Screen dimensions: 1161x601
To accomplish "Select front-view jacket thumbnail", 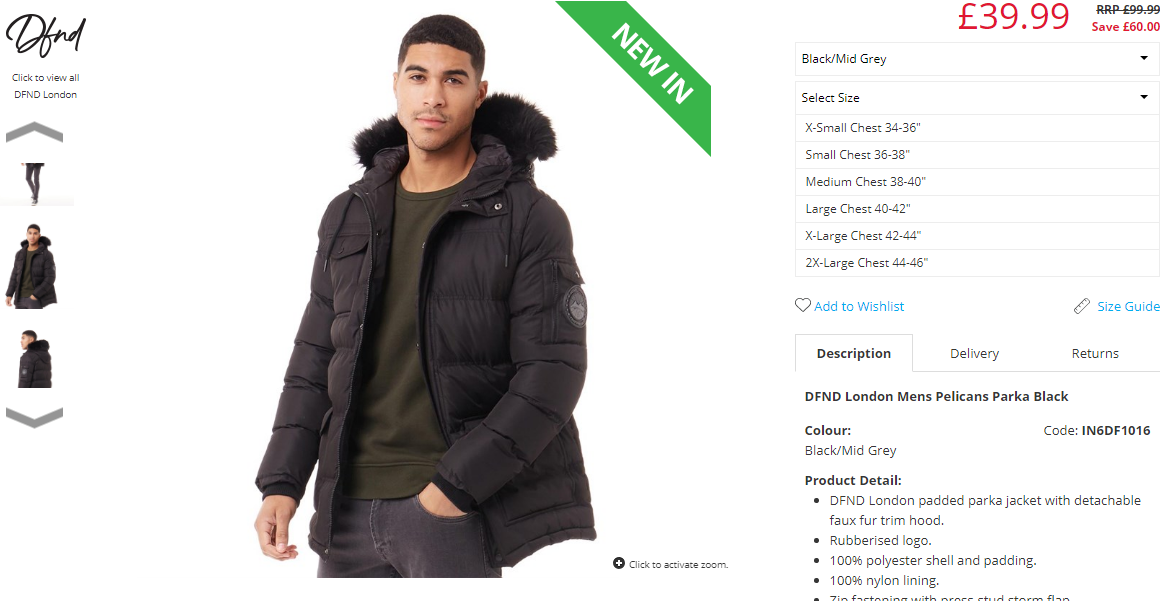I will click(x=31, y=266).
